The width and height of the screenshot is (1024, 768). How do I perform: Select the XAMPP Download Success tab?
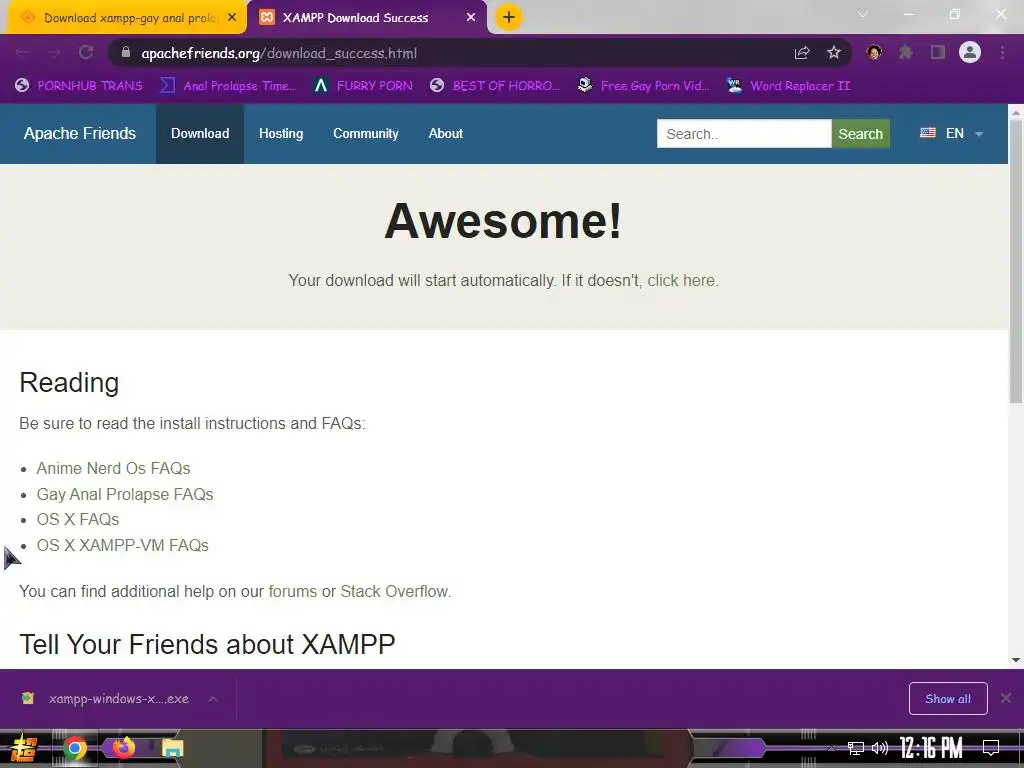pos(366,18)
